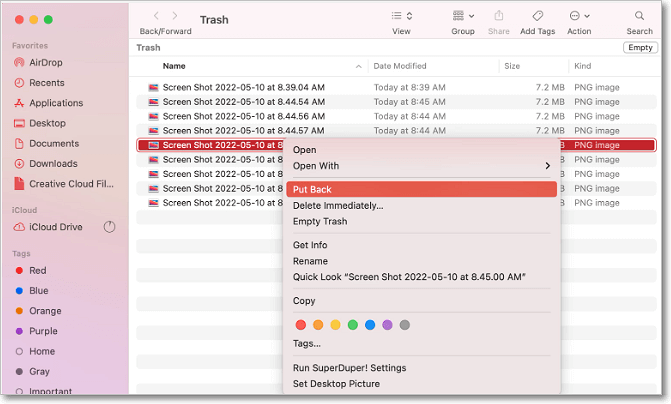Choose Put Back from context menu
Image resolution: width=671 pixels, height=404 pixels.
(312, 190)
